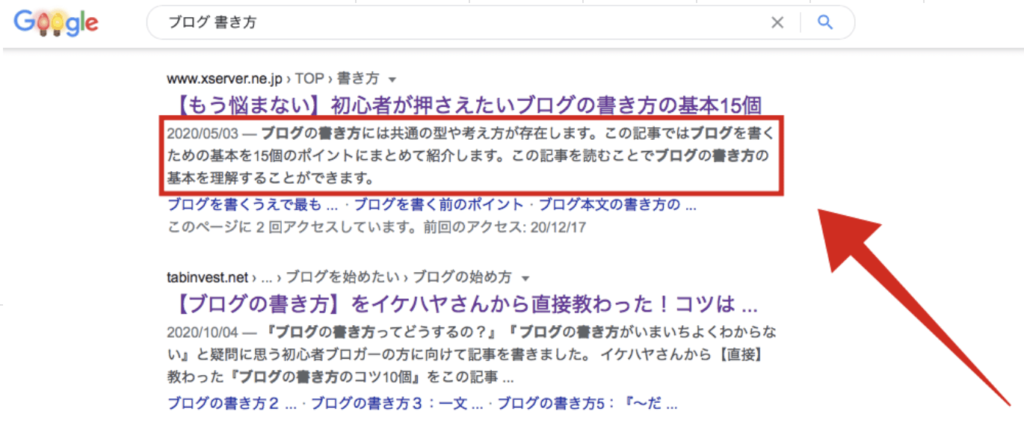The width and height of the screenshot is (1024, 429).
Task: Open the 【もう悩まない】初心者が押さえたい result title
Action: 466,104
